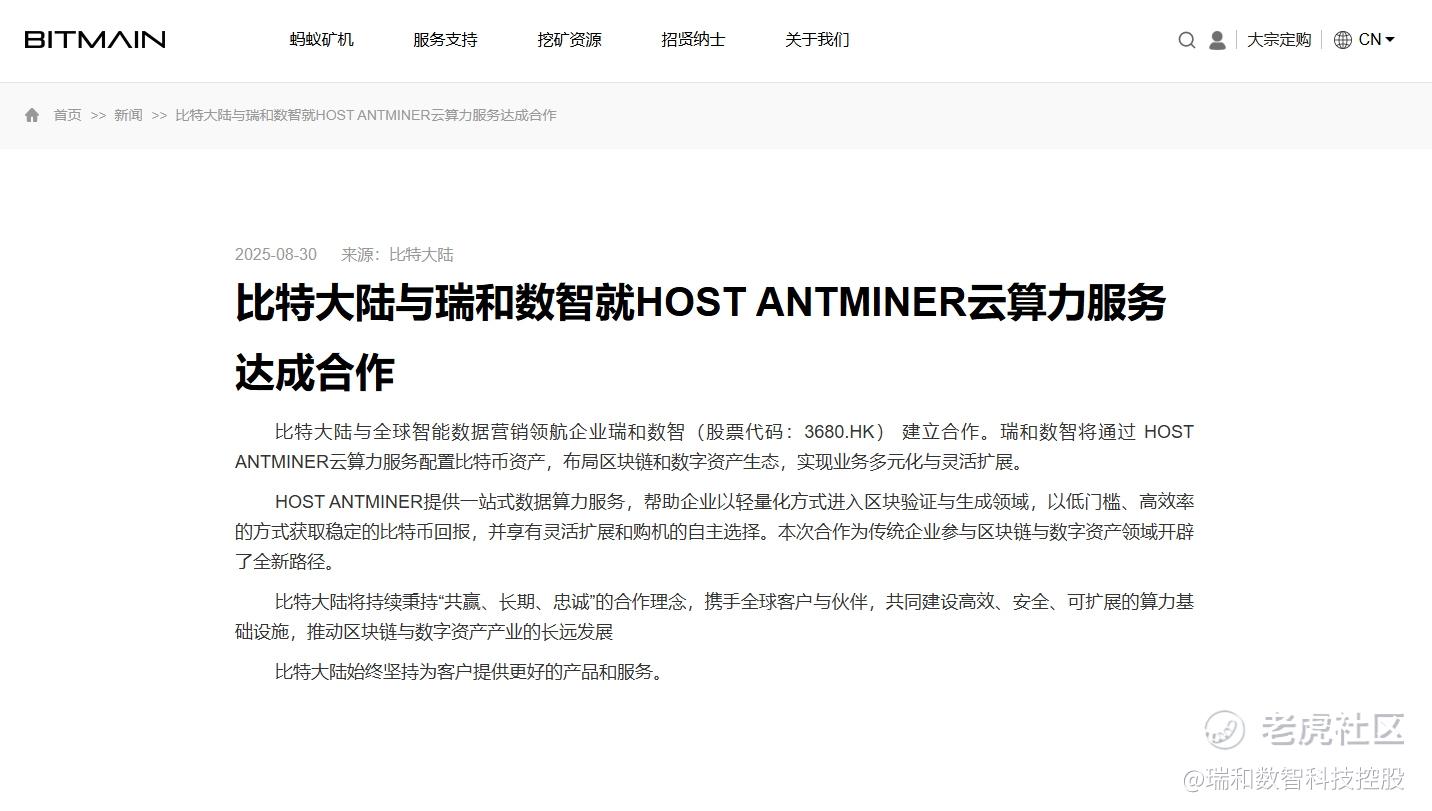The height and width of the screenshot is (811, 1432).
Task: Click the source label 来源：比特大陆
Action: point(397,254)
